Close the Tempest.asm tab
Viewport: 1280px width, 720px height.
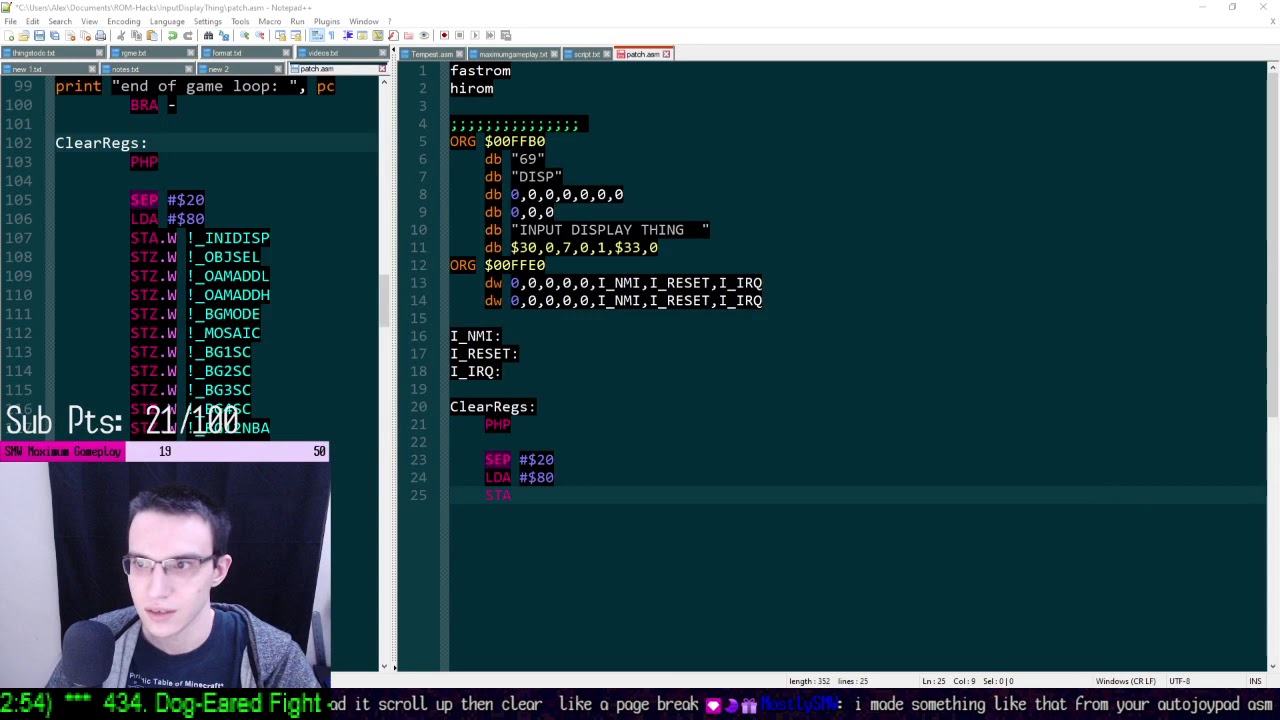[459, 54]
